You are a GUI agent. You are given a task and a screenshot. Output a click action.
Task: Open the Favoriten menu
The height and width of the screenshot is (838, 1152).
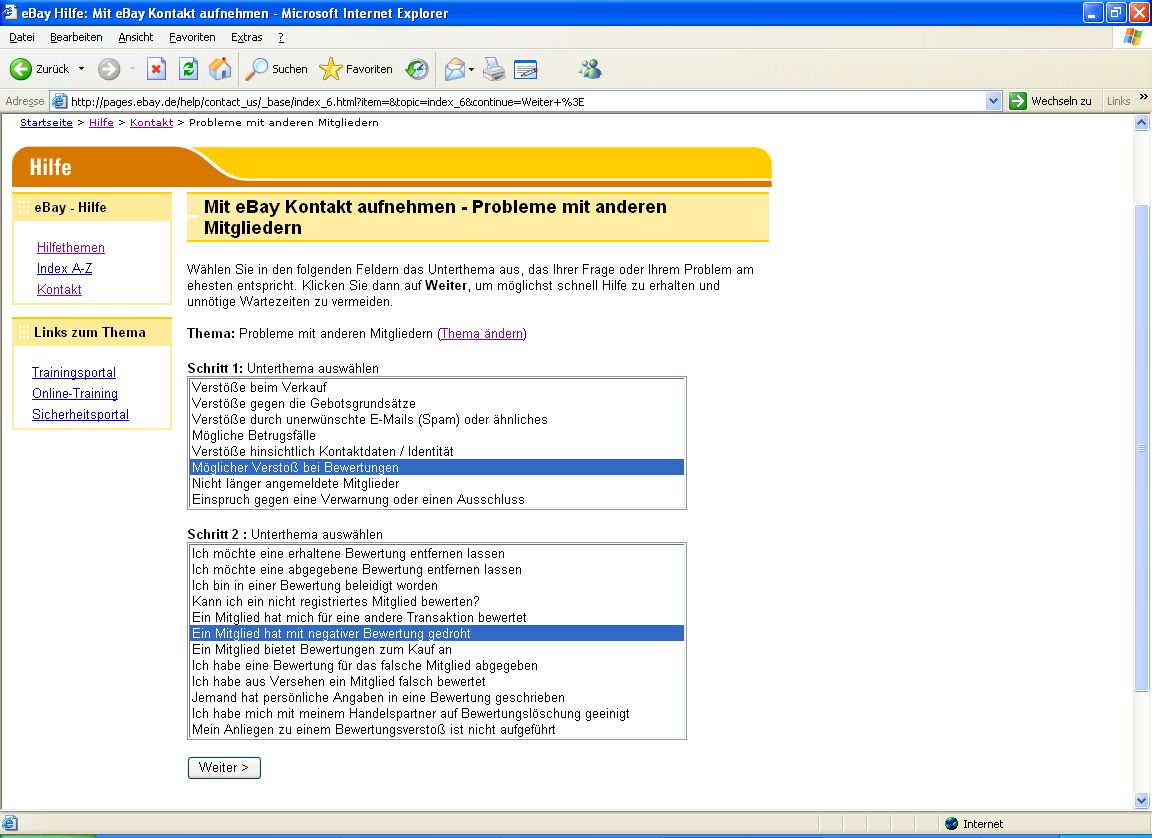point(192,37)
